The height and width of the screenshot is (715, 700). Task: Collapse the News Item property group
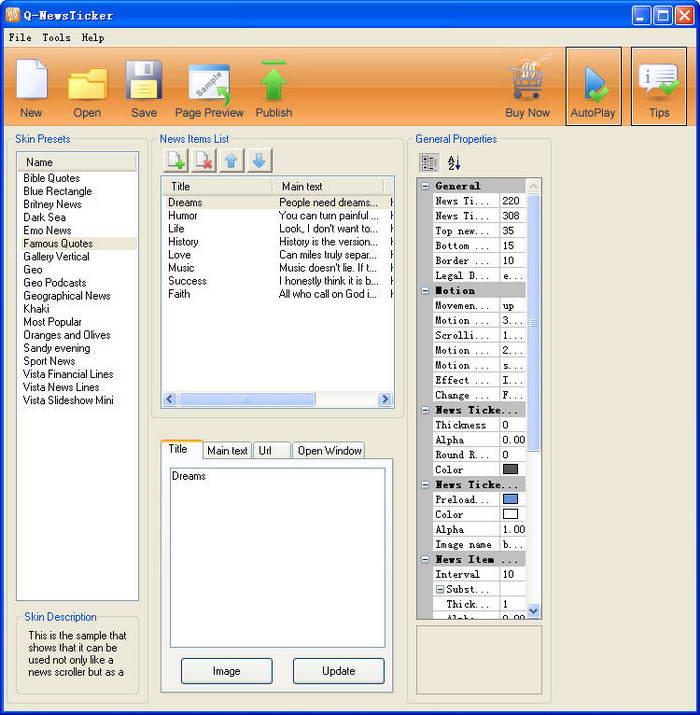tap(425, 559)
